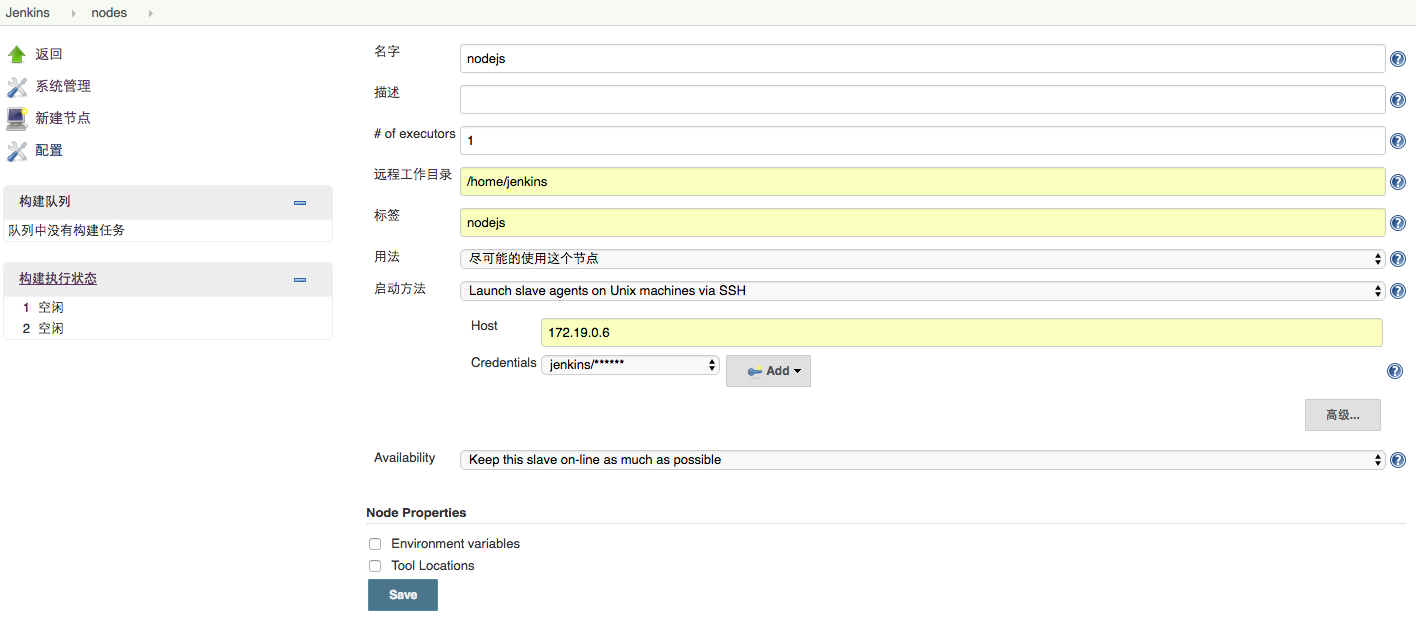This screenshot has height=623, width=1416.
Task: Enable Tool Locations checkbox
Action: pyautogui.click(x=375, y=566)
